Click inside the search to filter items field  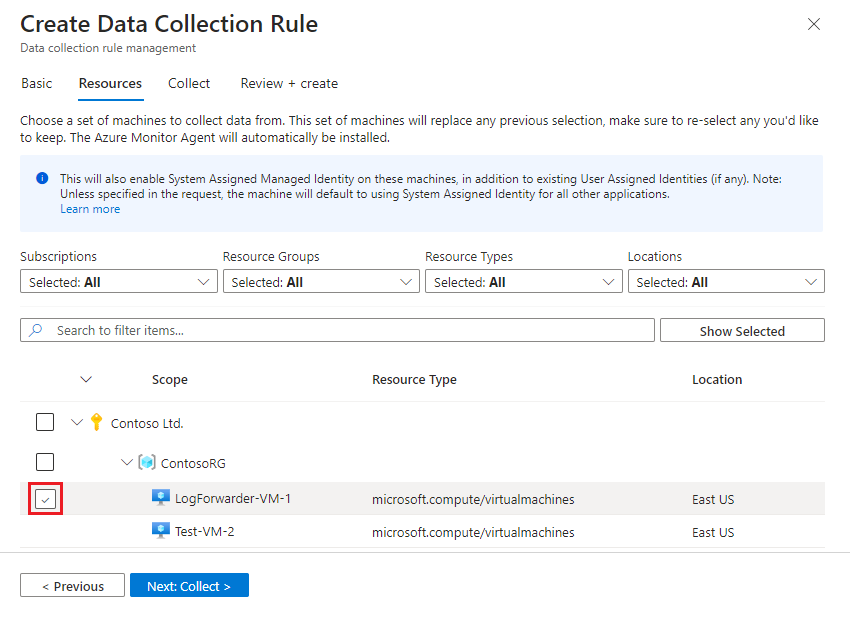pyautogui.click(x=300, y=329)
